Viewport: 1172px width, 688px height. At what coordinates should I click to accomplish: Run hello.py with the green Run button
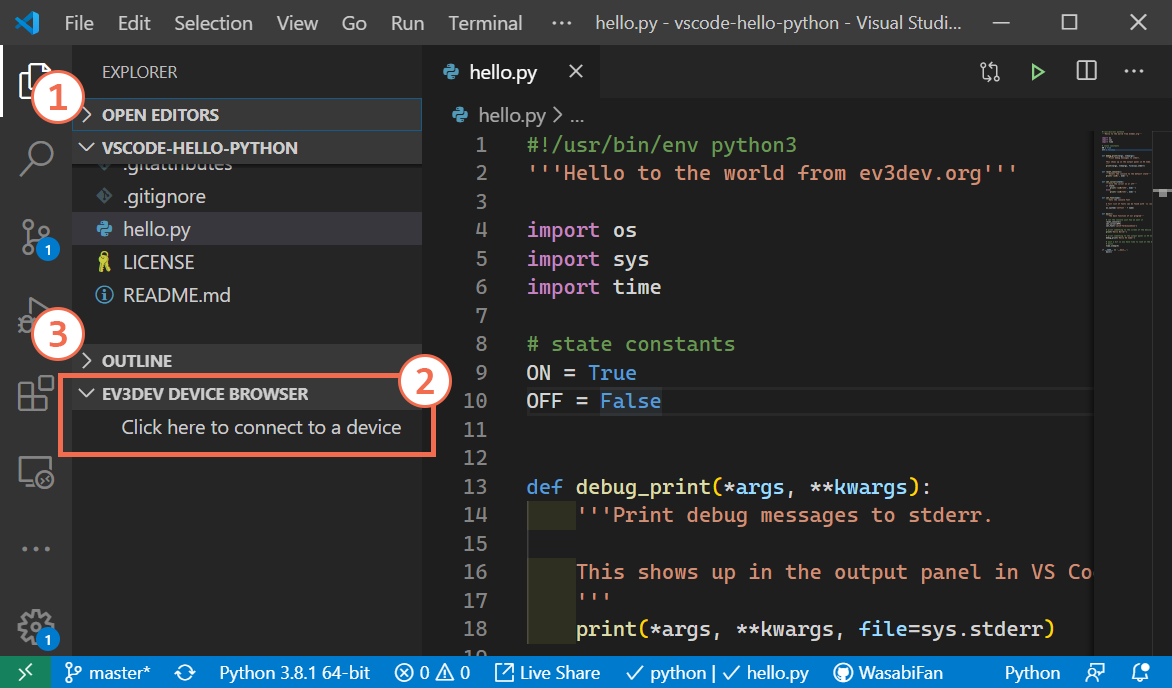(1037, 71)
